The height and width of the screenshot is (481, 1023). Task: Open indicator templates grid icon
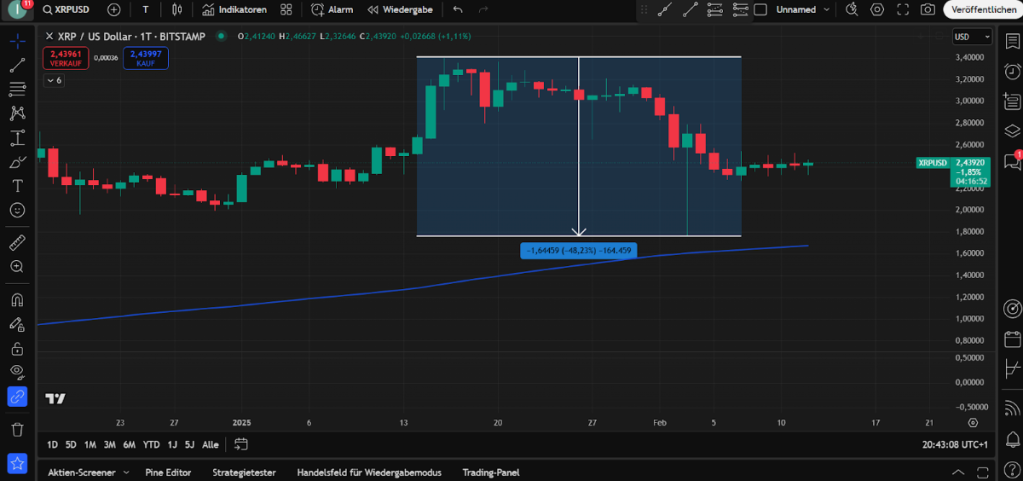286,10
